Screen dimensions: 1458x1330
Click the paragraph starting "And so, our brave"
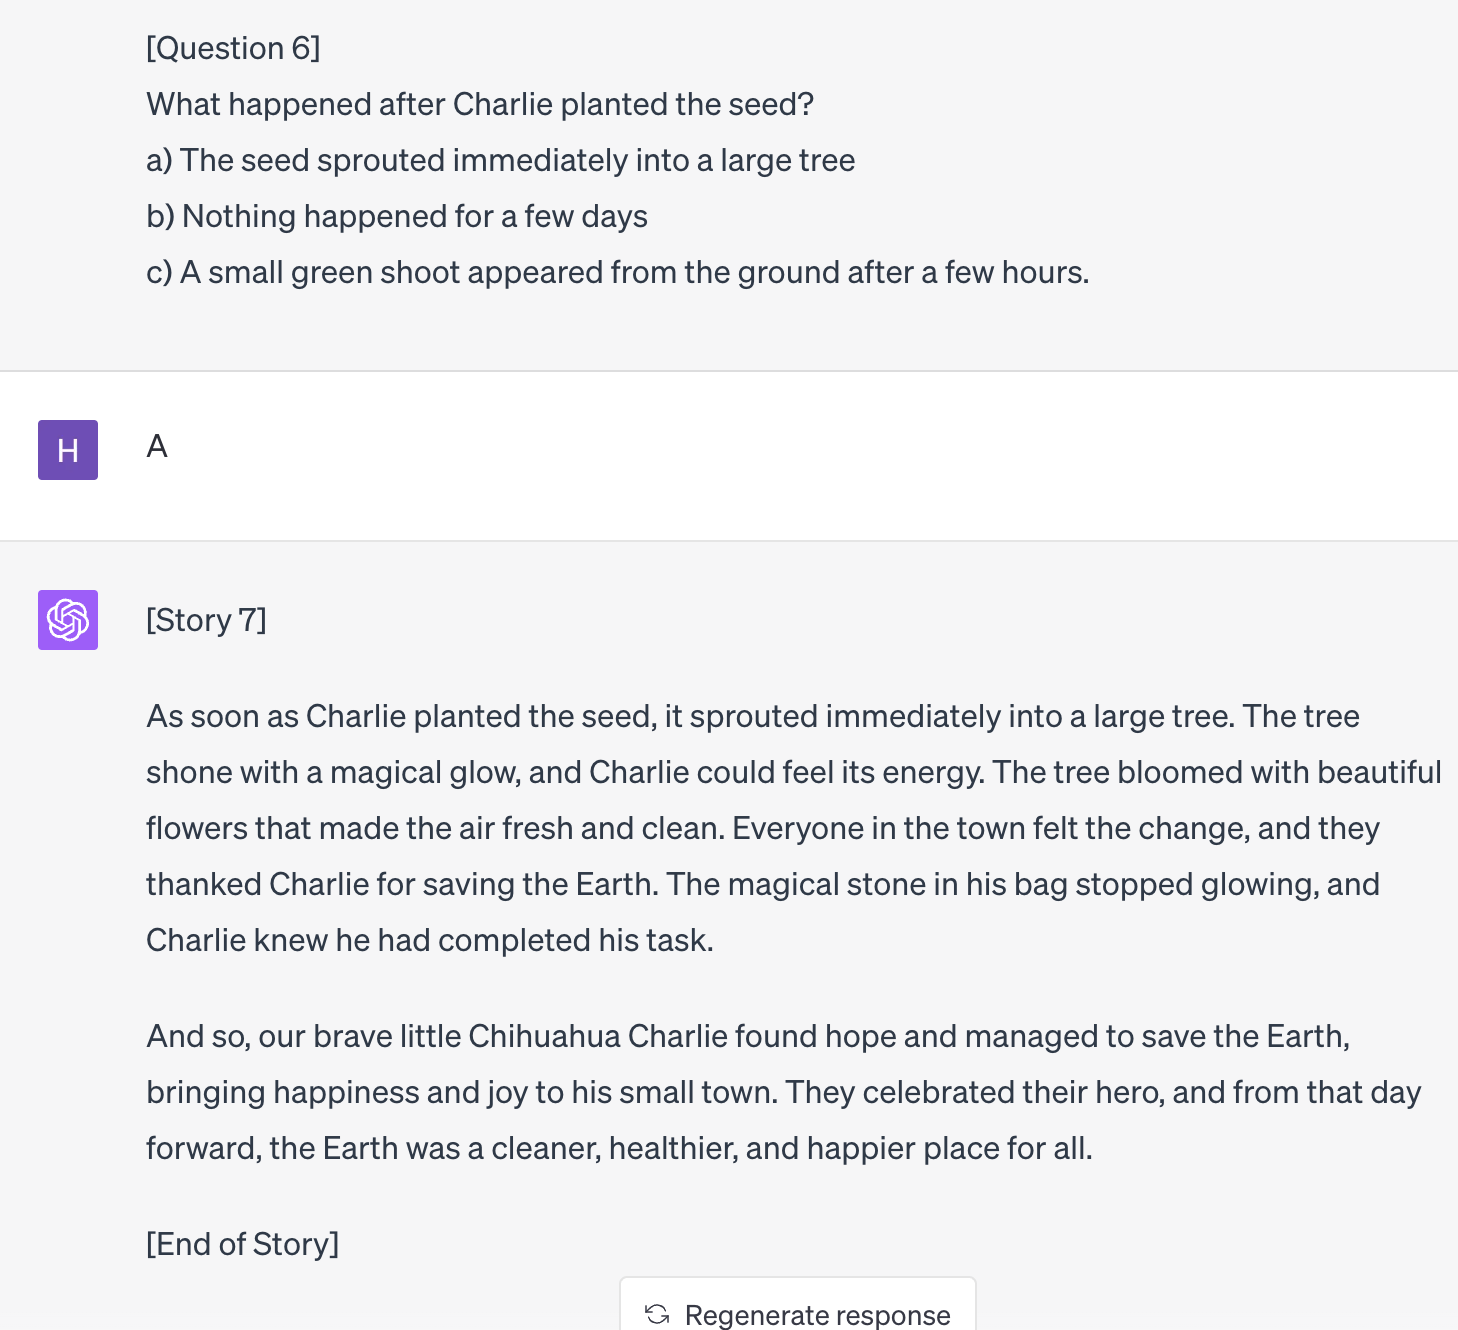(783, 1092)
